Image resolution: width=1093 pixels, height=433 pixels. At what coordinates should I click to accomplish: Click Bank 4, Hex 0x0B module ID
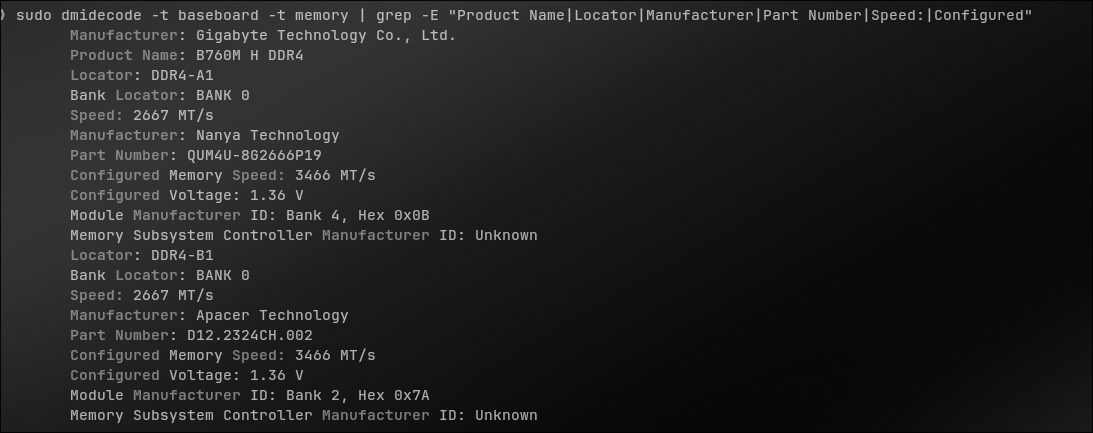click(x=358, y=215)
